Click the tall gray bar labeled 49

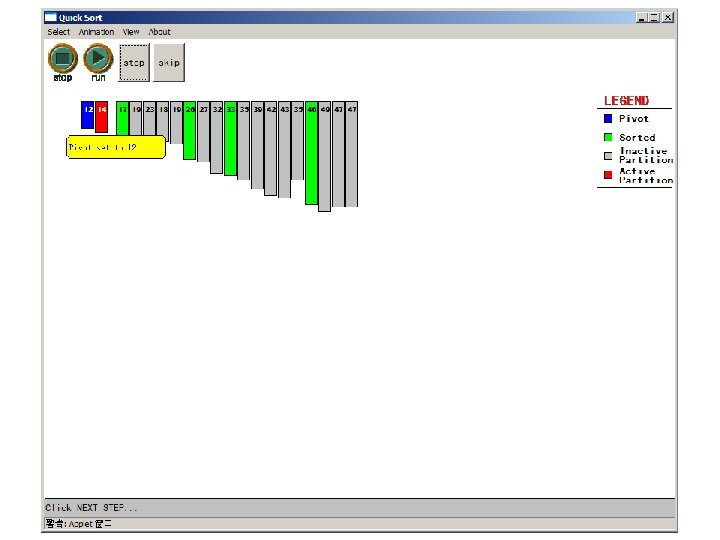pos(325,157)
